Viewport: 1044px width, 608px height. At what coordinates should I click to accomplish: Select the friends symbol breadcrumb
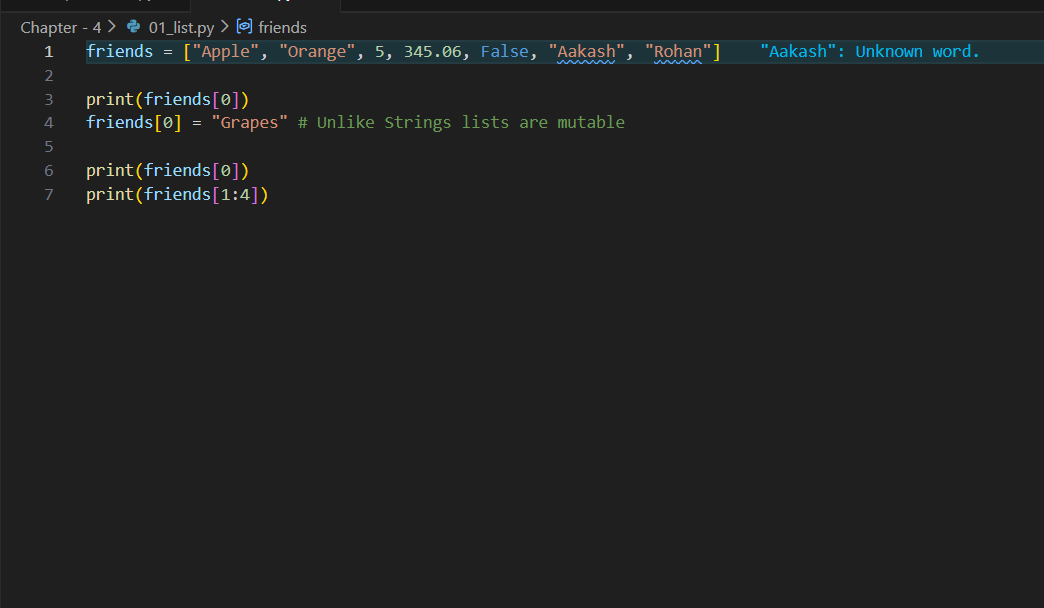(282, 27)
